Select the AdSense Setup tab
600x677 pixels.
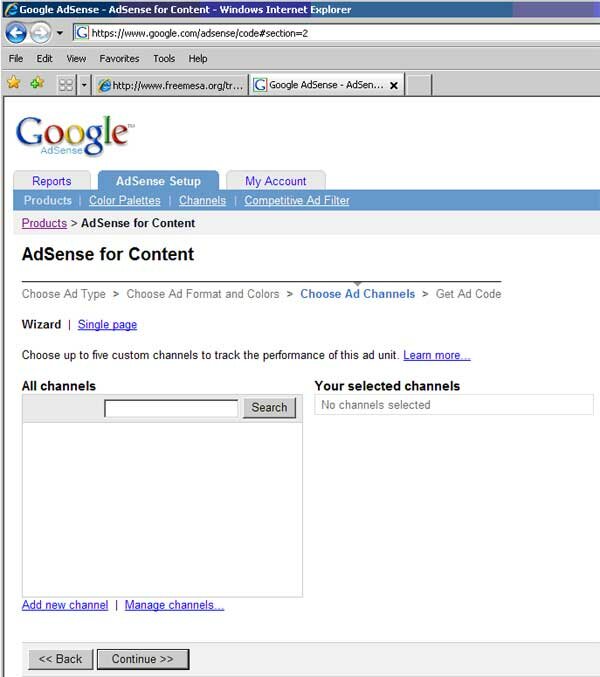tap(158, 180)
